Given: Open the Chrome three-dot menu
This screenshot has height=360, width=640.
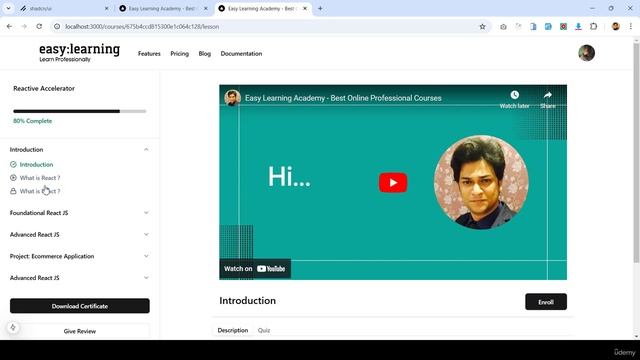Looking at the screenshot, I should [631, 27].
